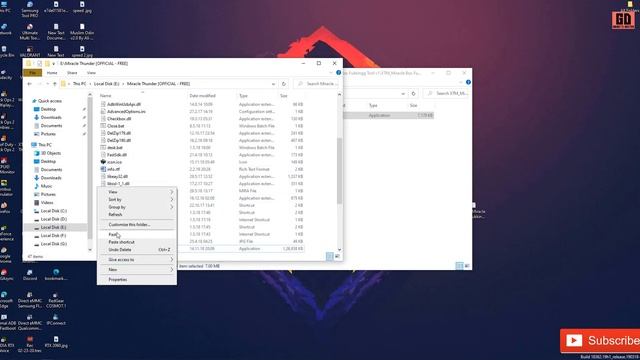Click the Back arrow in Miracle Thunder window
Image resolution: width=640 pixels, height=360 pixels.
point(29,84)
